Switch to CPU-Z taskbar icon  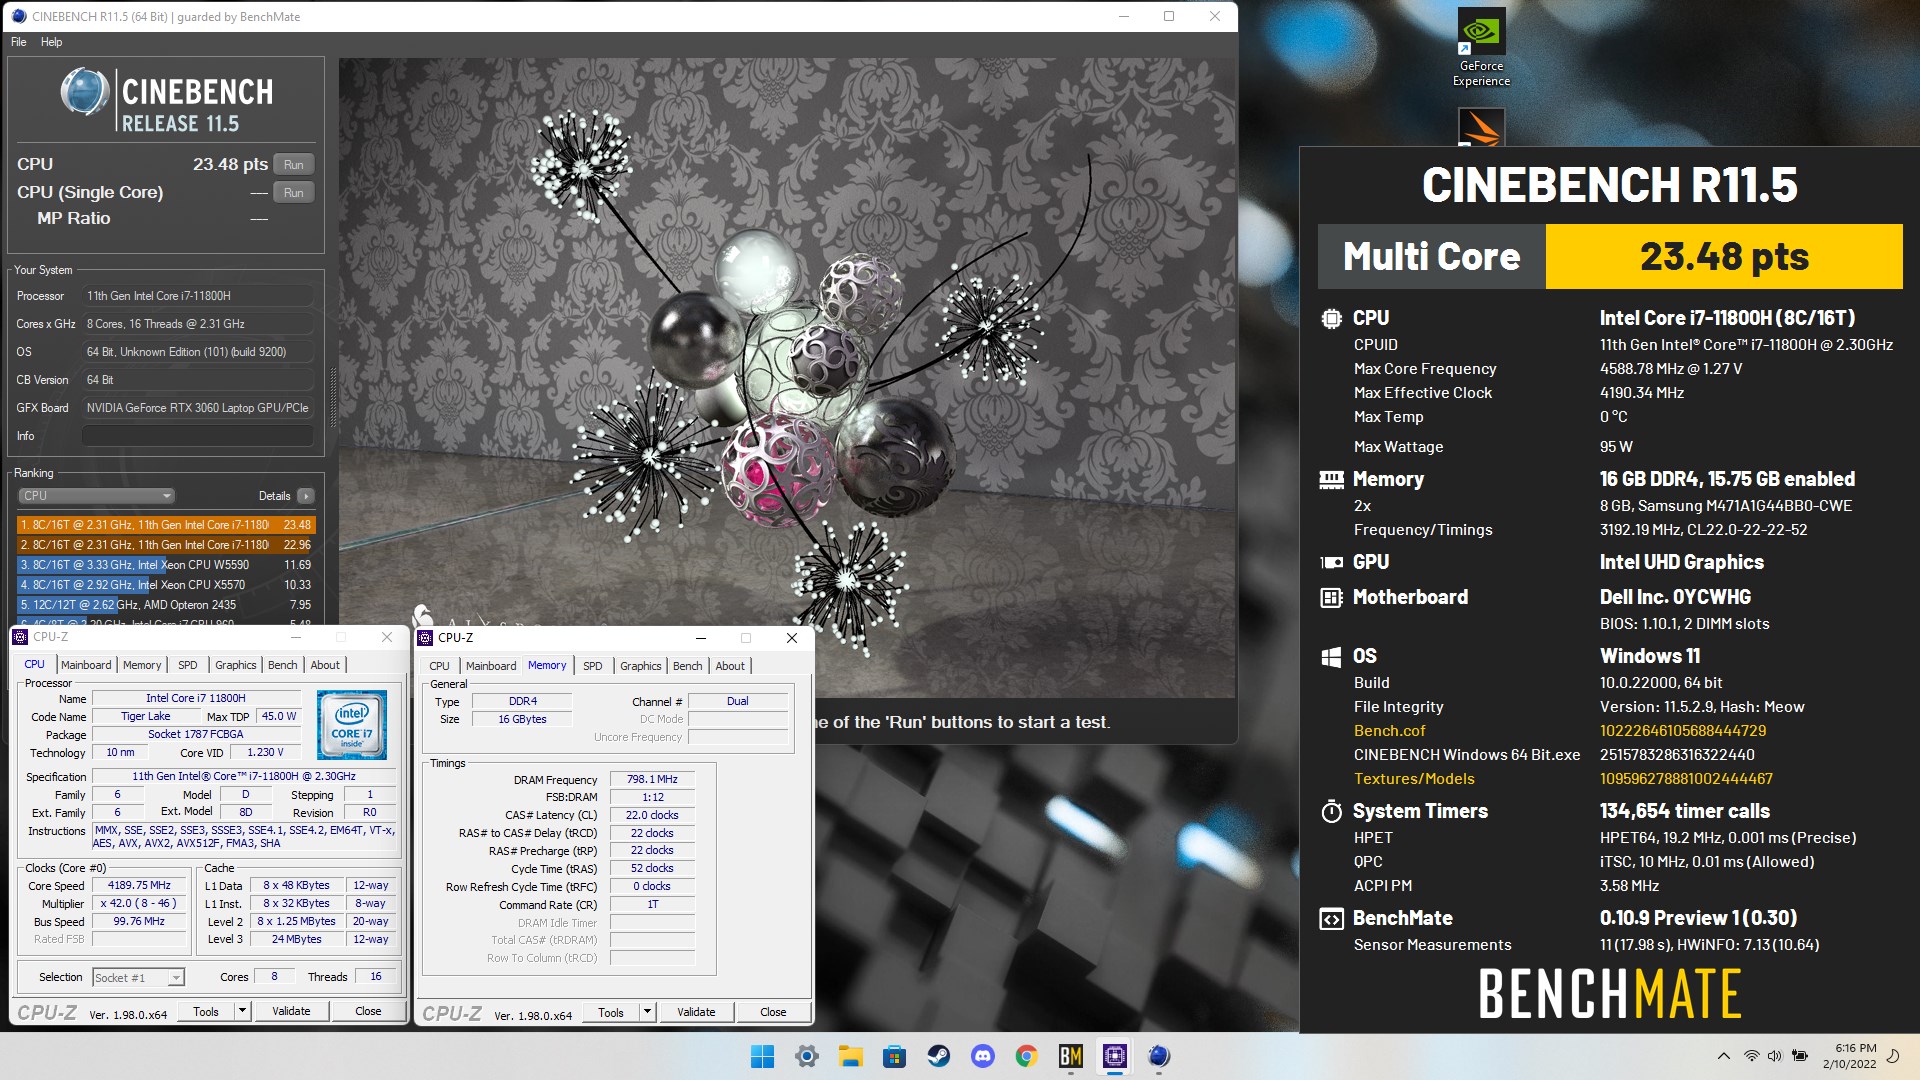(x=1114, y=1056)
